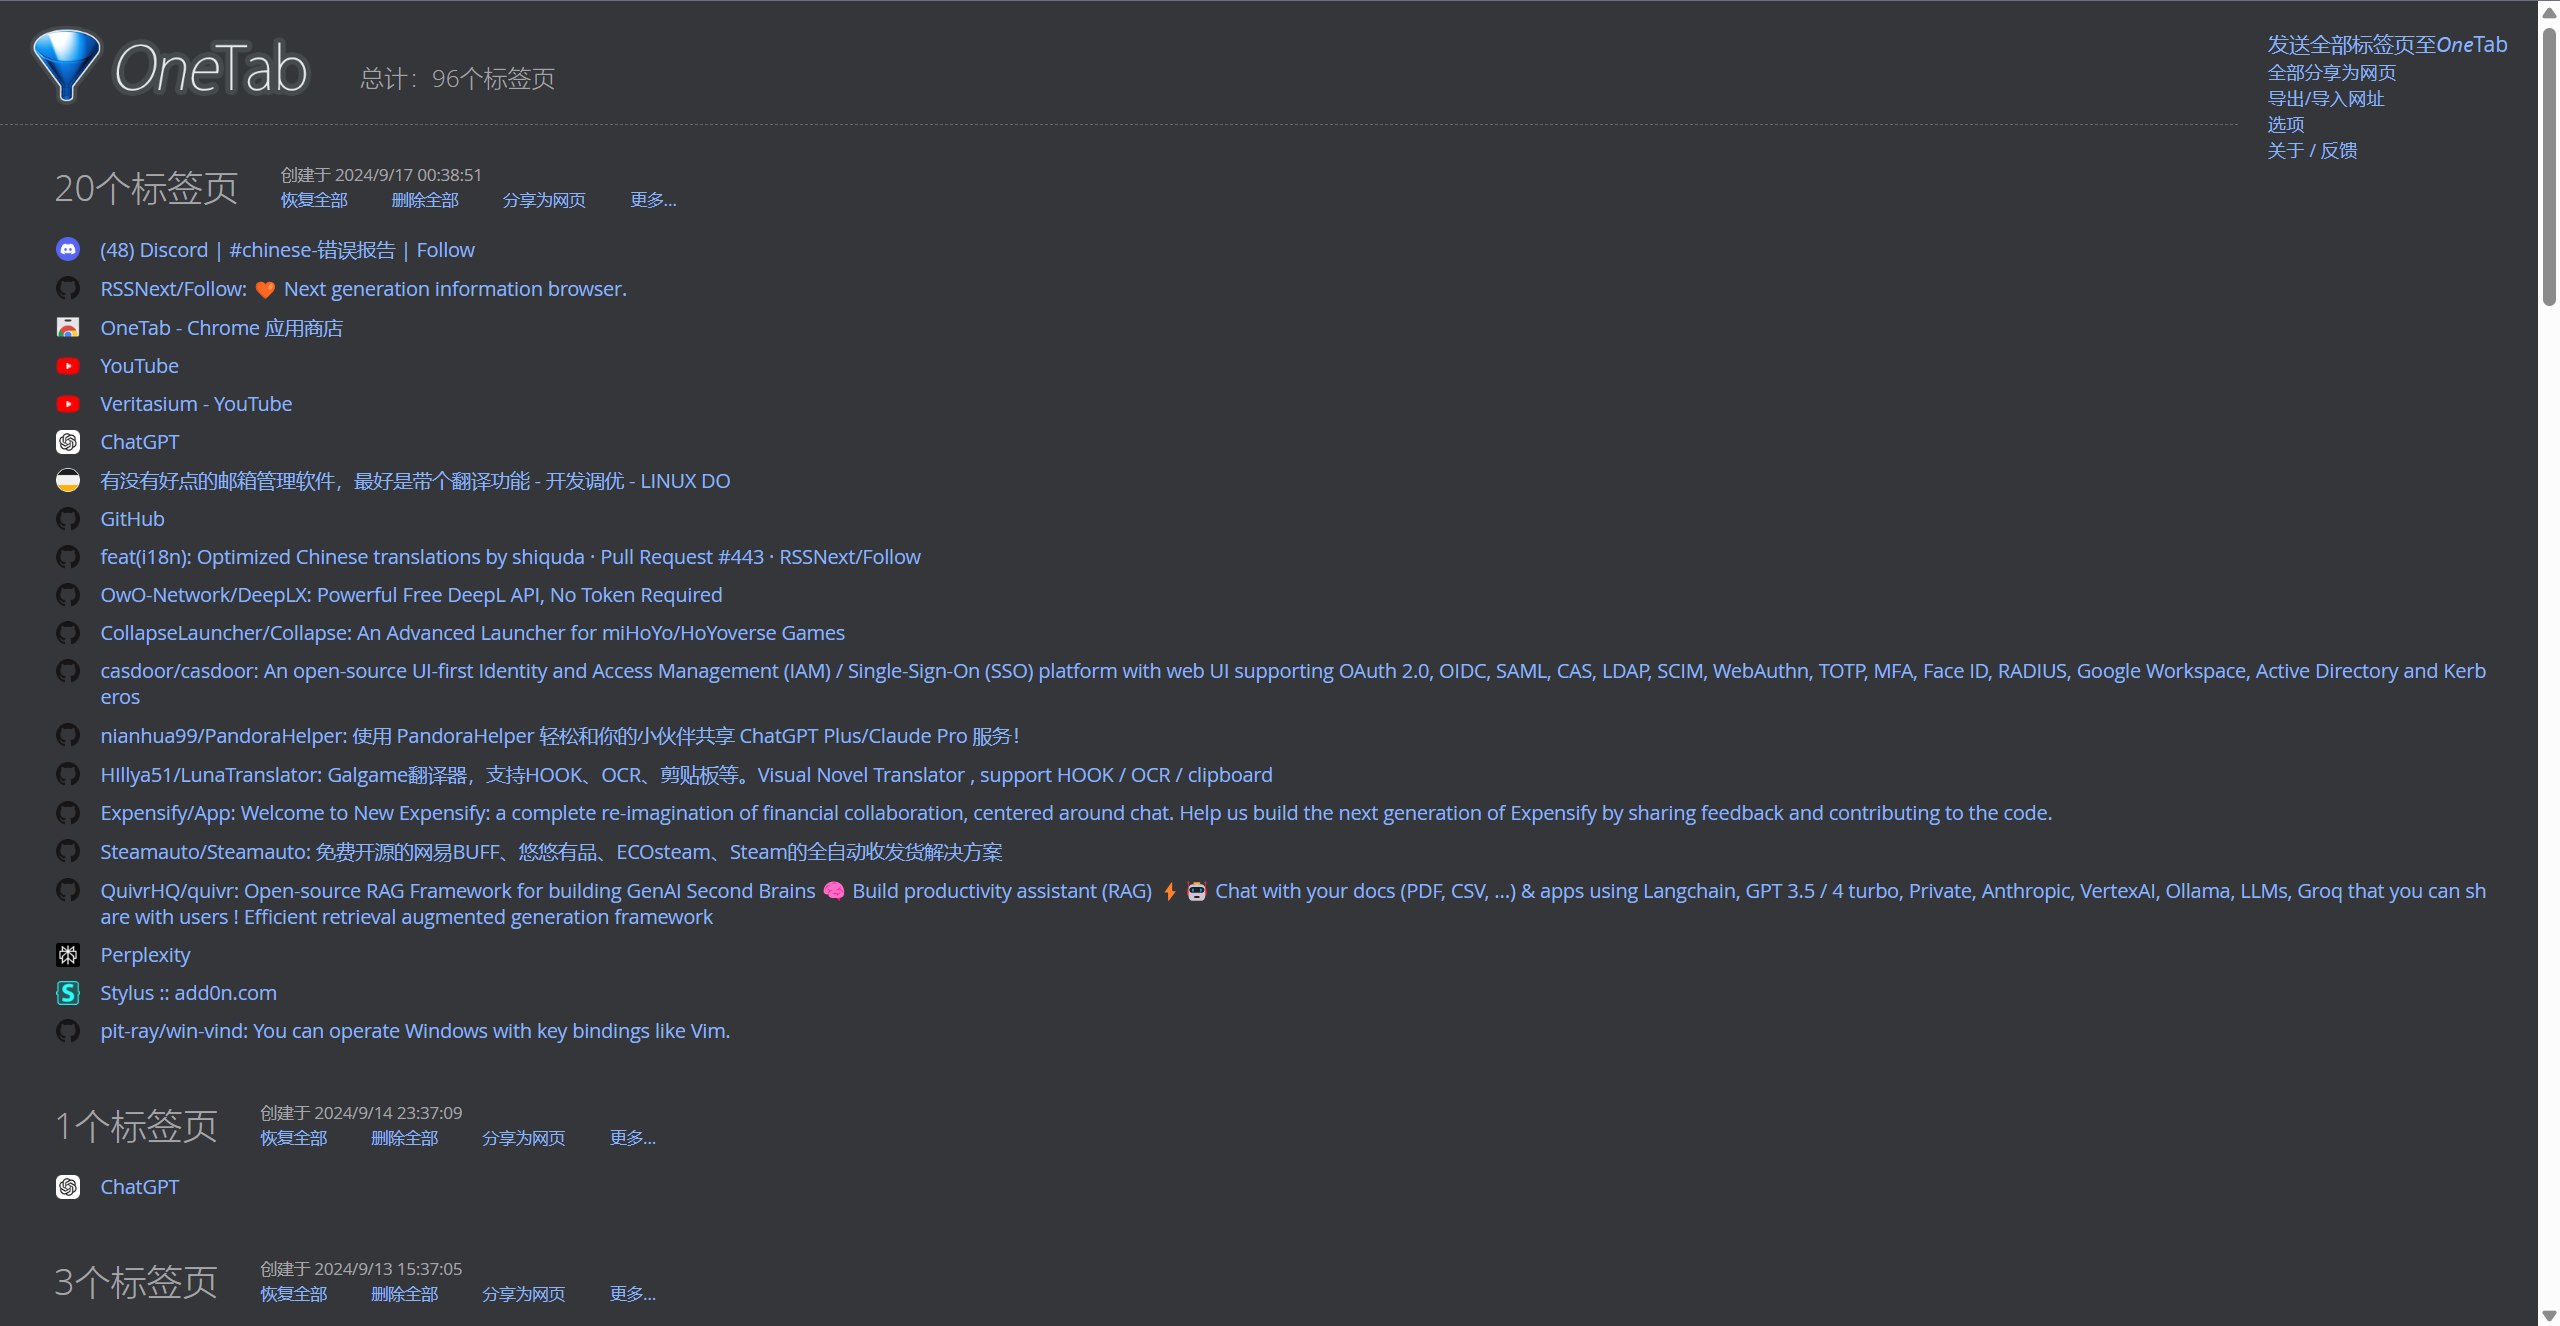Viewport: 2560px width, 1326px height.
Task: Click 恢复全部 for the 20-tab group
Action: 314,200
